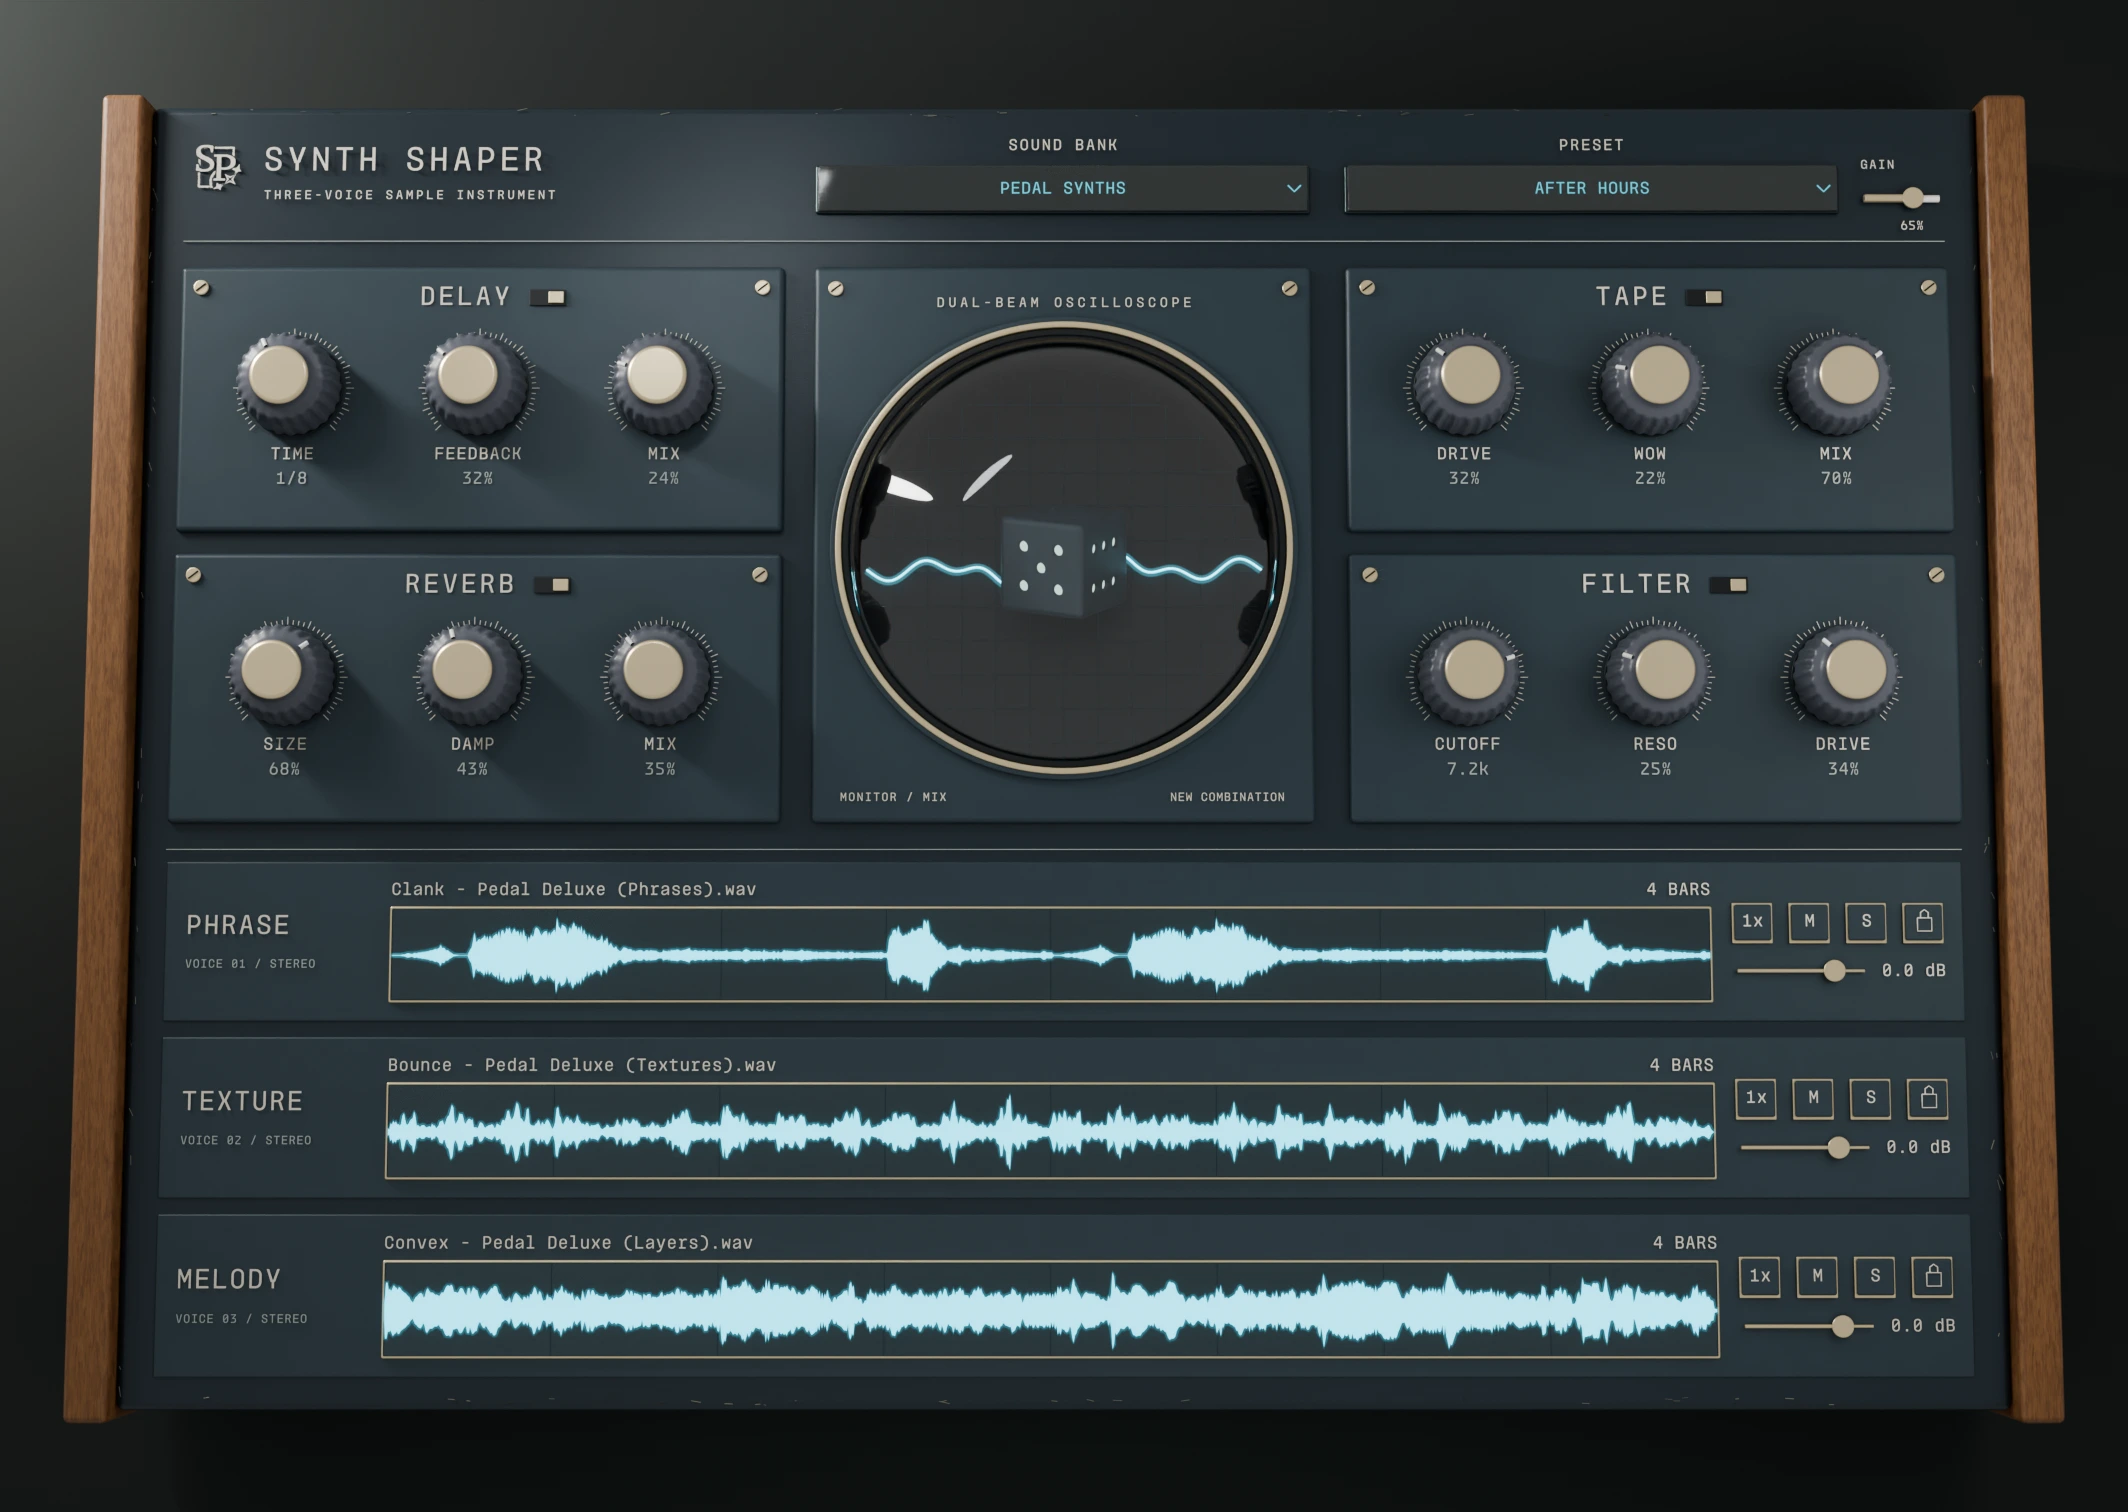Solo the Melody voice
The image size is (2128, 1512).
point(1875,1276)
